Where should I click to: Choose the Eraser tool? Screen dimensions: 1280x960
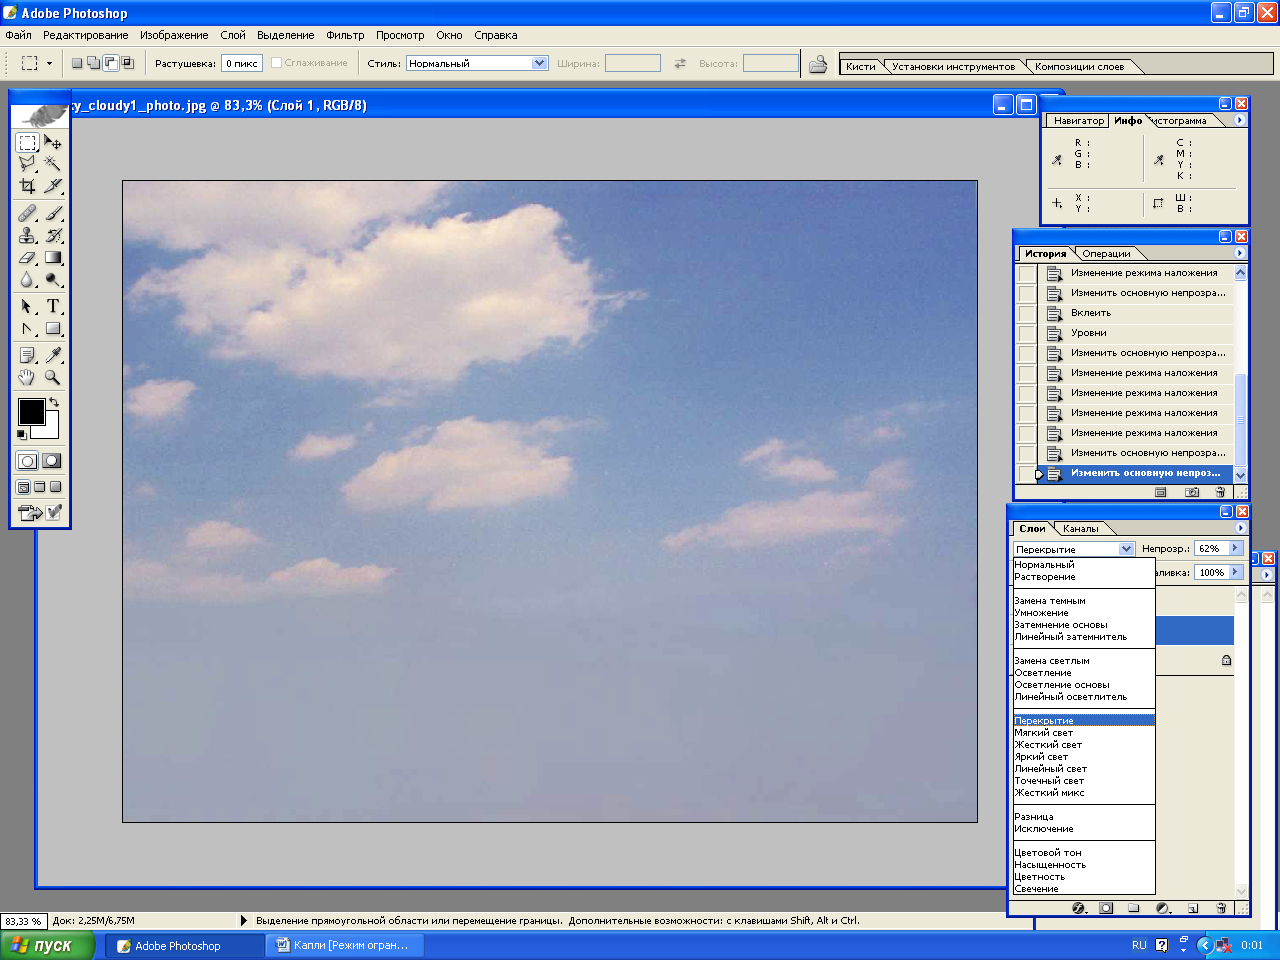point(28,257)
